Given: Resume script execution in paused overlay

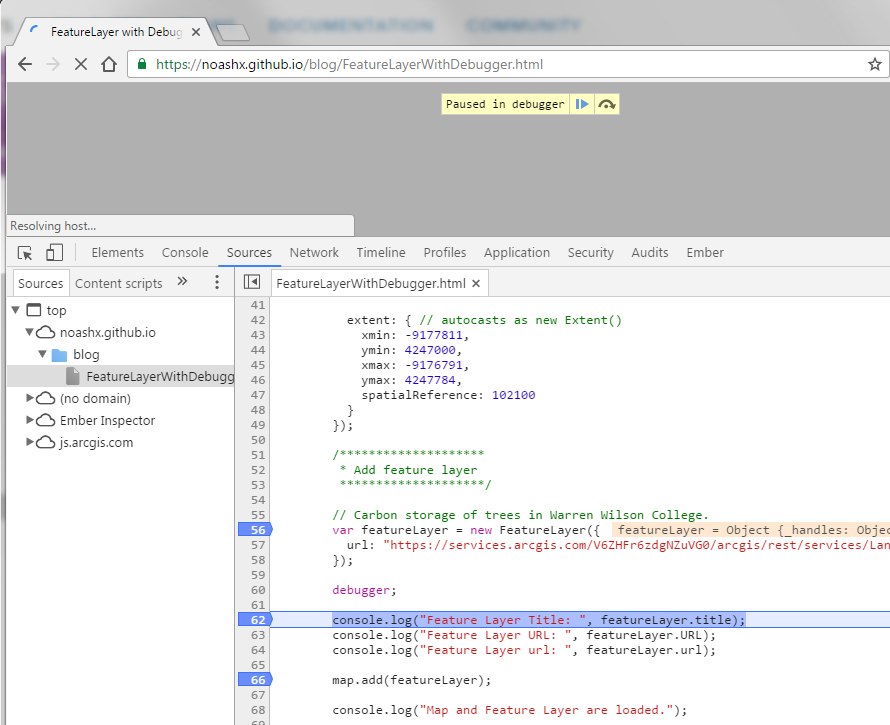Looking at the screenshot, I should [582, 104].
